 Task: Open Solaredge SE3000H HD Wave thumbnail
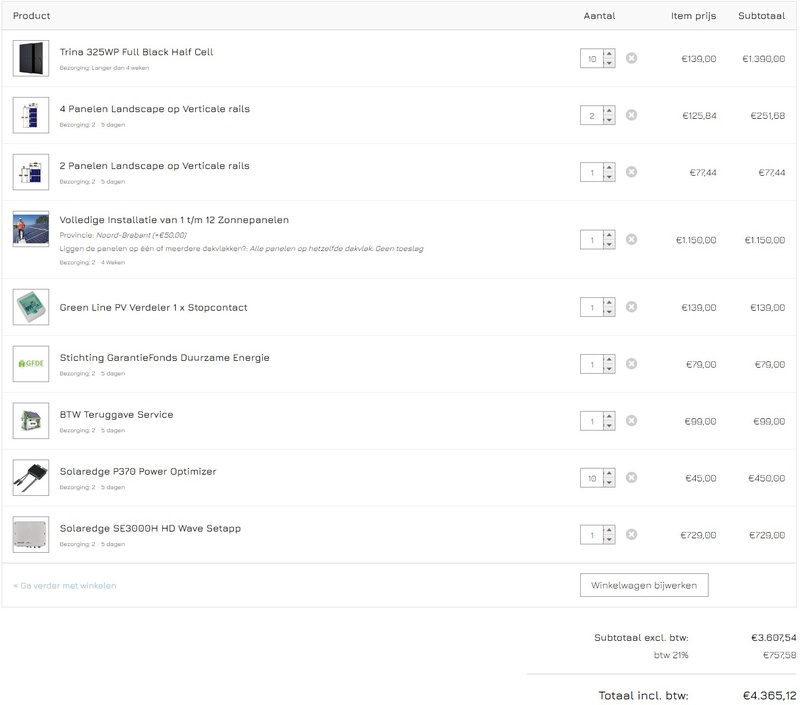pos(31,535)
